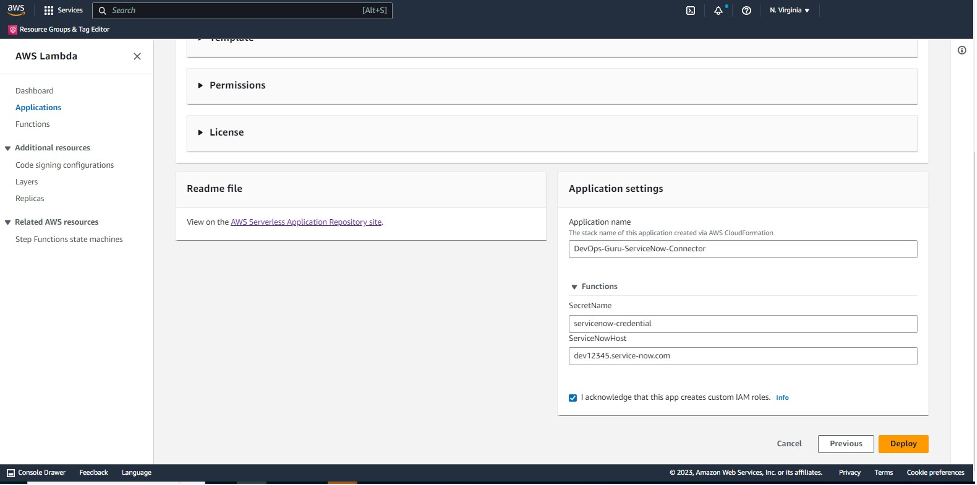Open Privacy link in footer
Image resolution: width=977 pixels, height=485 pixels.
849,473
